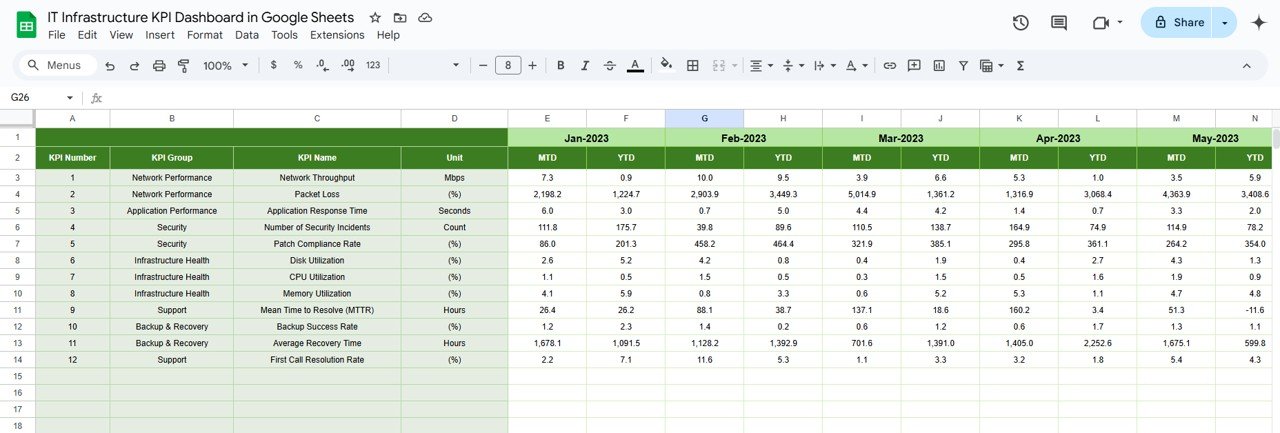Select the Network Throughput cell
The height and width of the screenshot is (433, 1280).
317,177
